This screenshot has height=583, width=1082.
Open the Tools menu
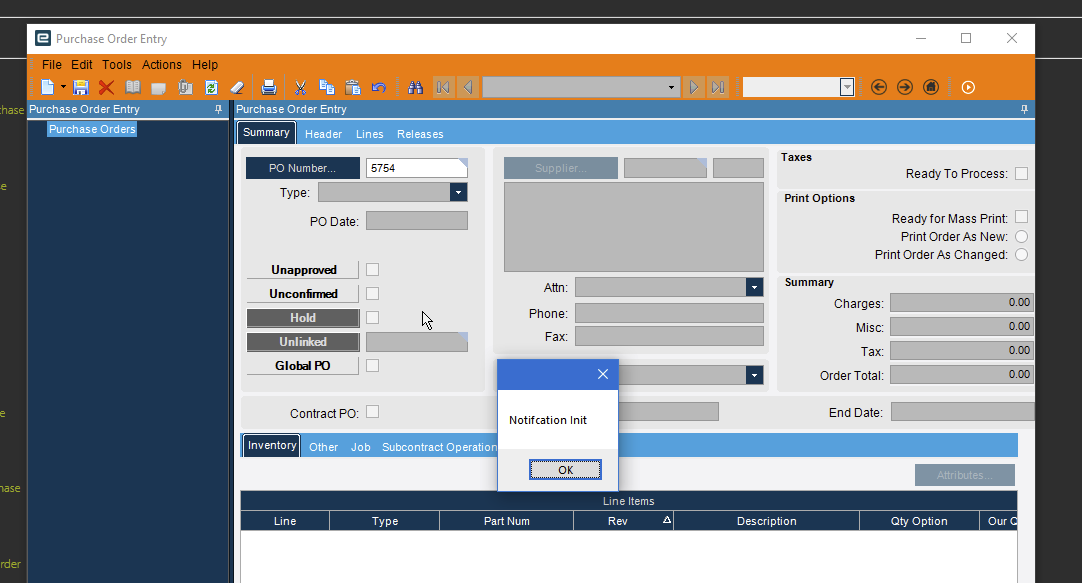117,65
